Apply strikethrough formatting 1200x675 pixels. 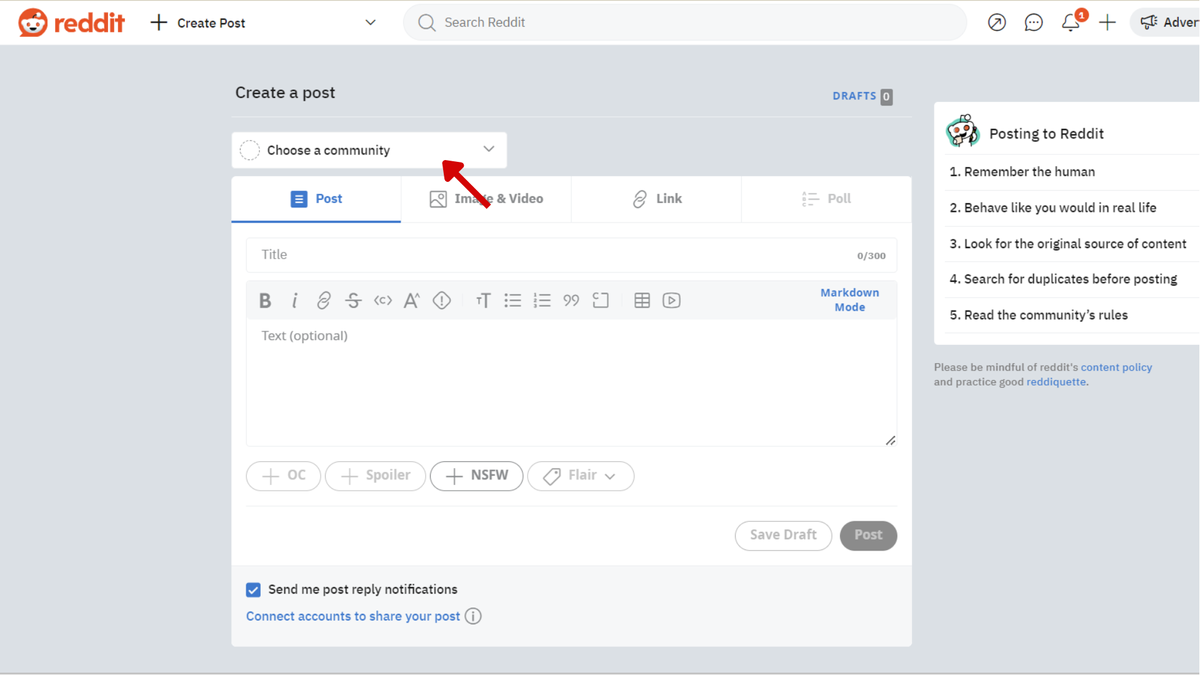(x=352, y=300)
